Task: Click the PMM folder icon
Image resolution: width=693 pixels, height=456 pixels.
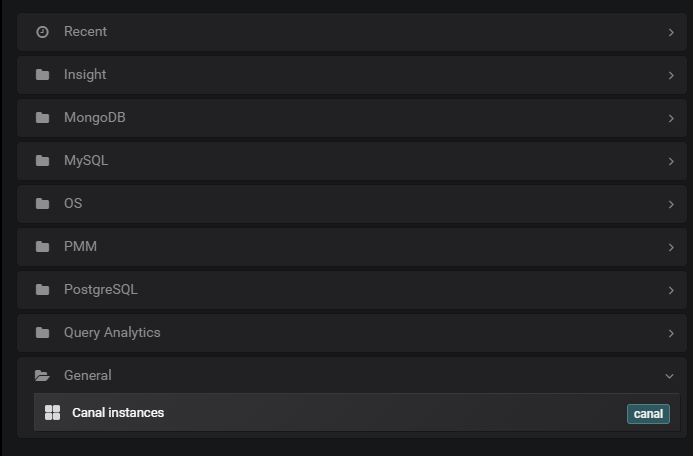Action: tap(42, 247)
